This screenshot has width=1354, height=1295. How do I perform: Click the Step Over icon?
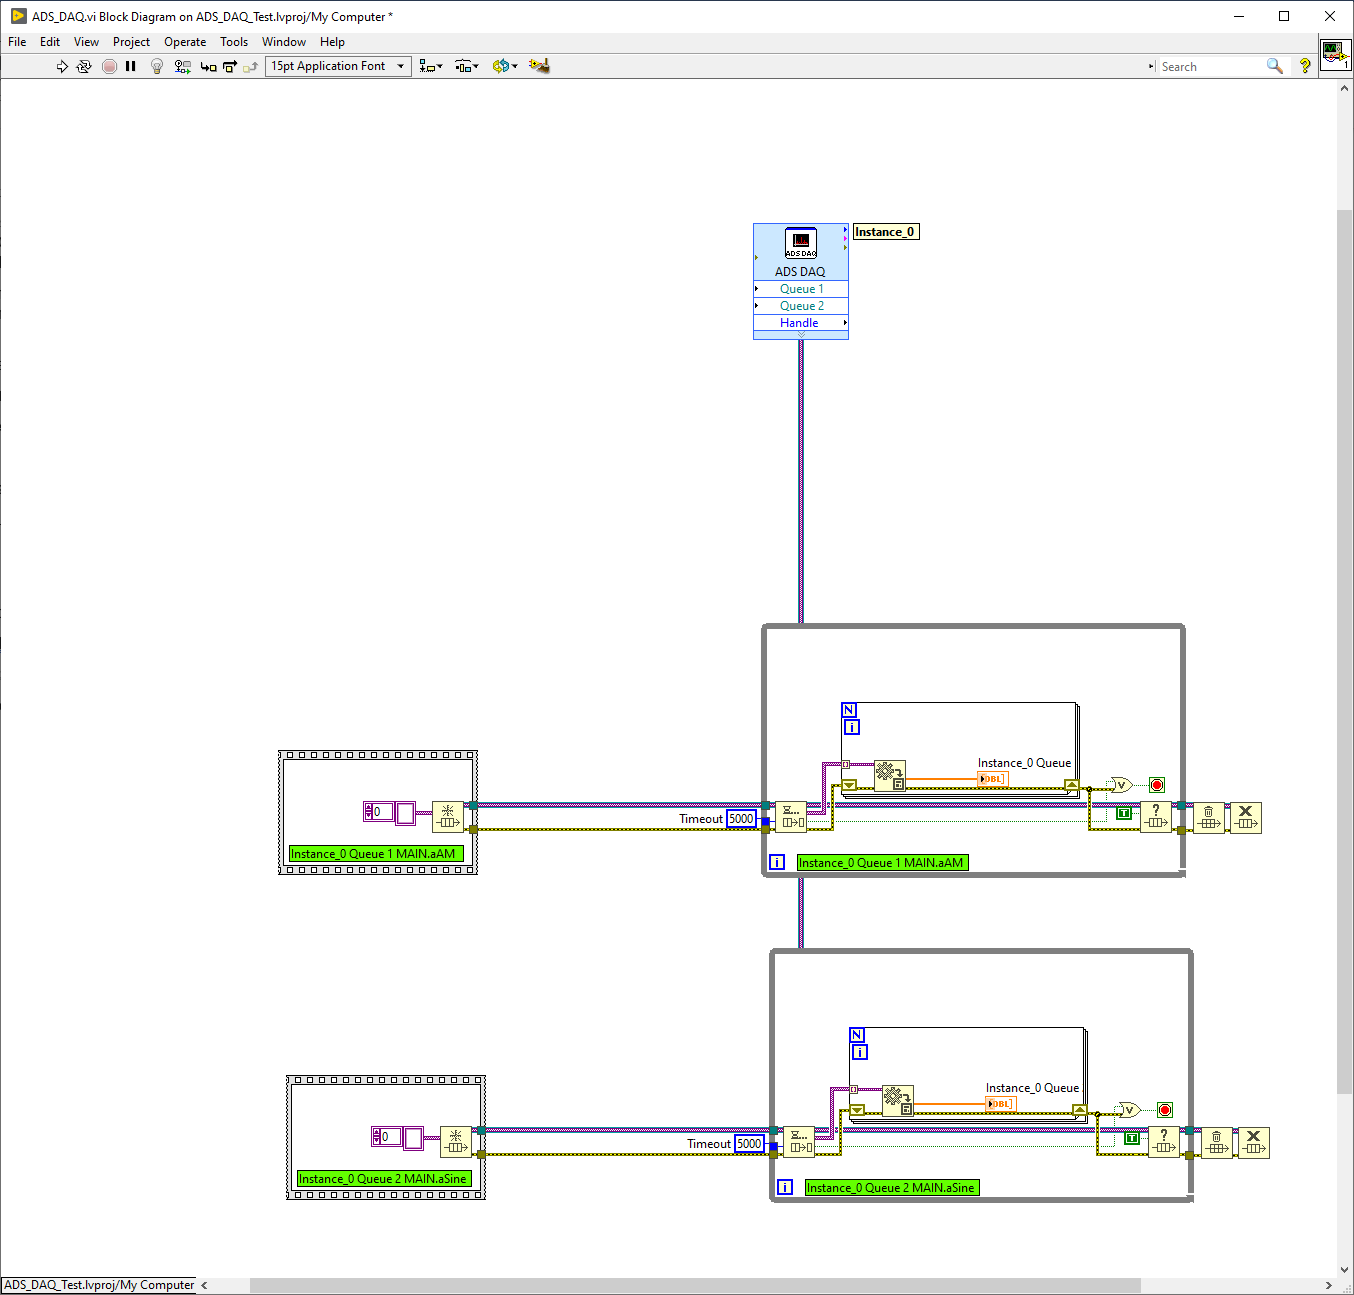(x=230, y=66)
